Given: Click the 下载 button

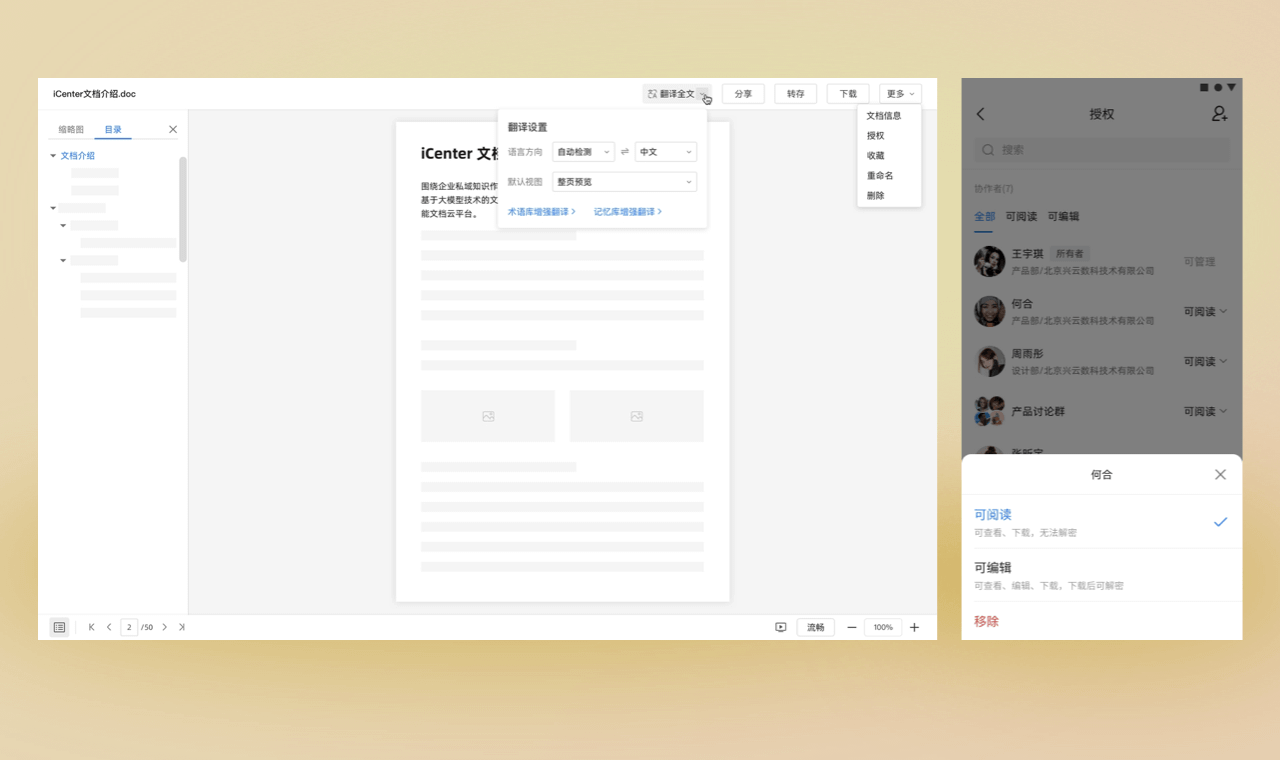Looking at the screenshot, I should tap(848, 94).
